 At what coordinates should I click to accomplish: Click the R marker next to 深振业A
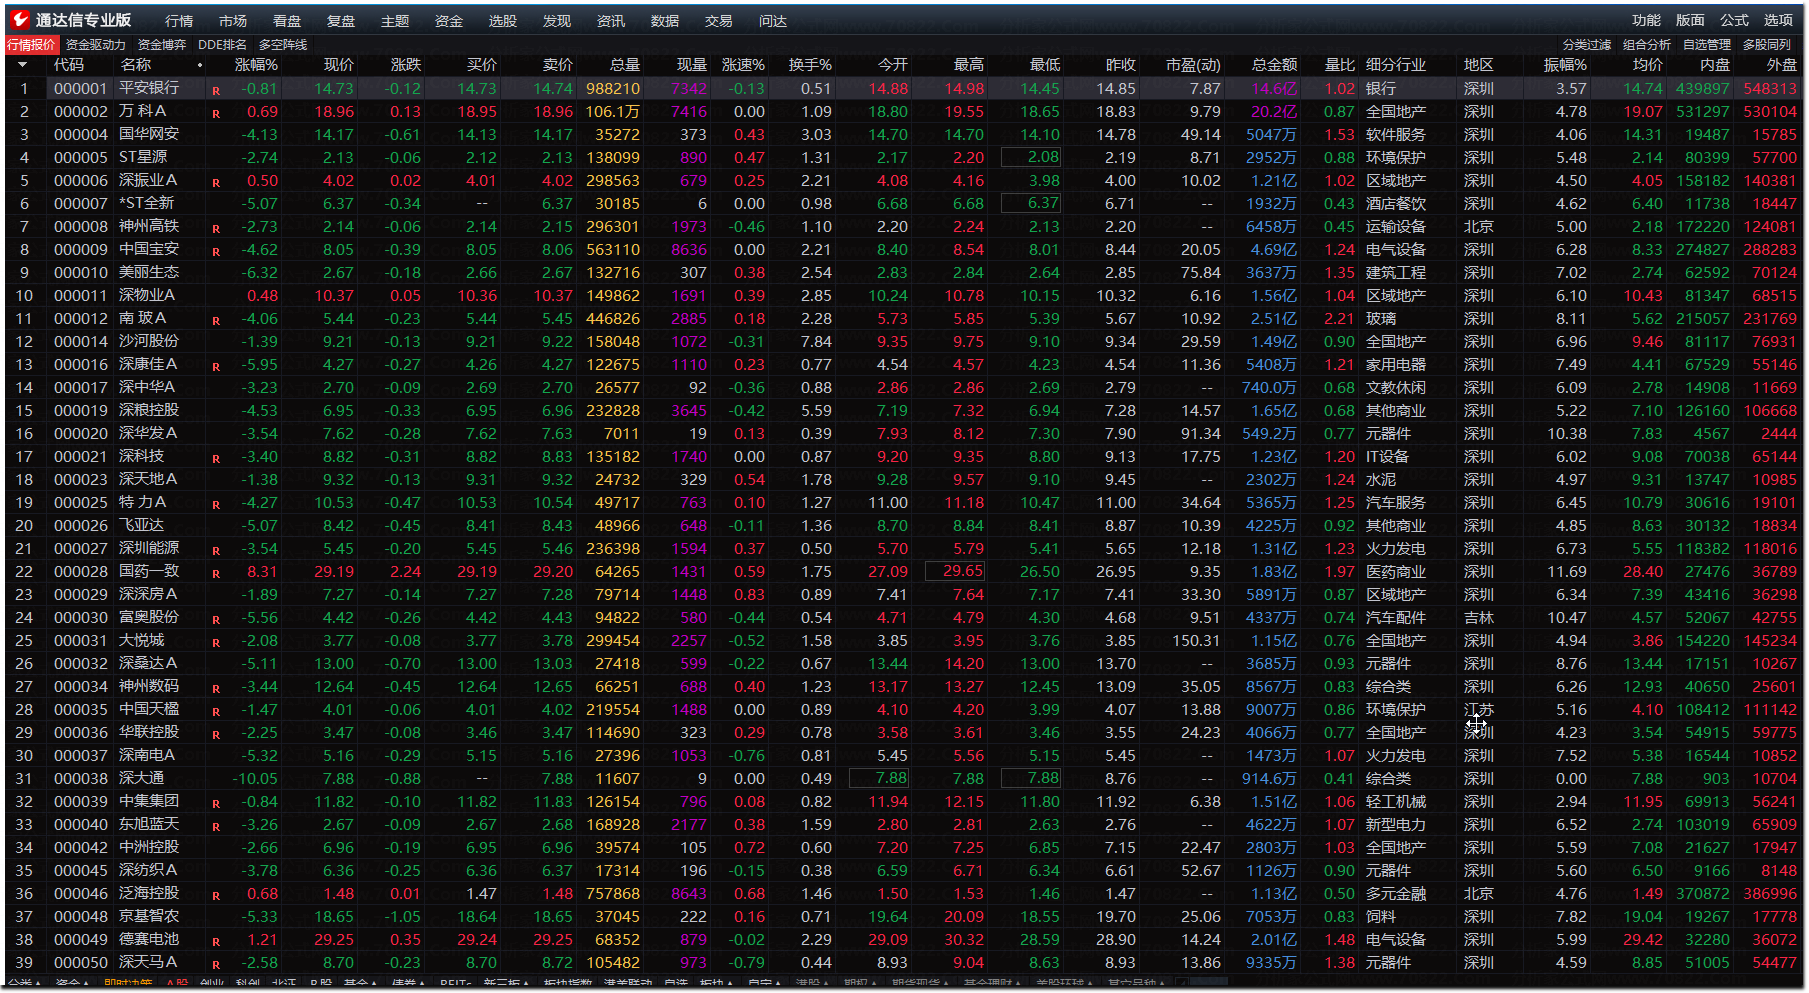(216, 183)
